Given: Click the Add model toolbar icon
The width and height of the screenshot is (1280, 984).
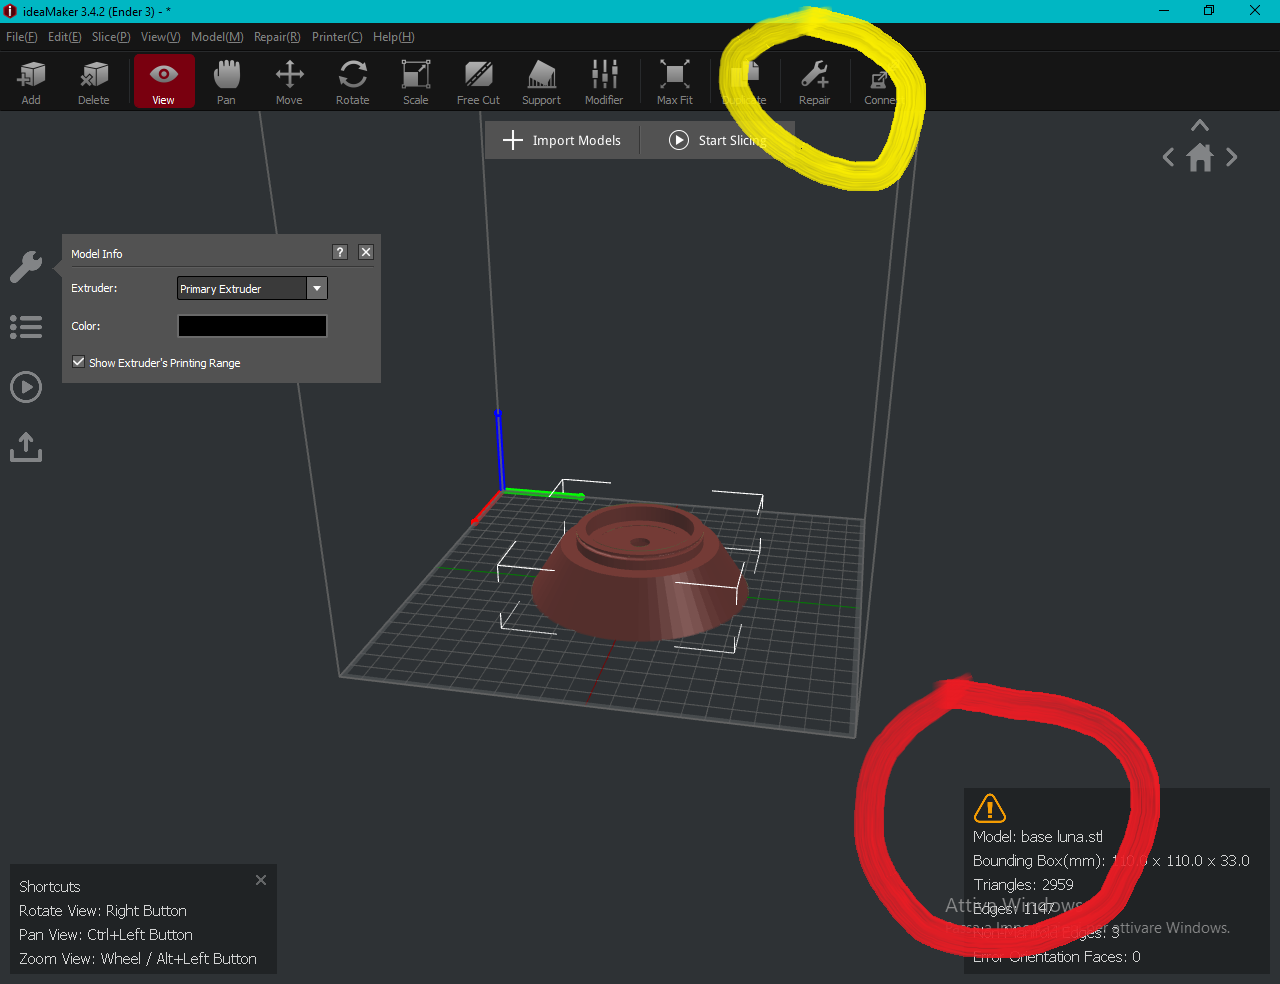Looking at the screenshot, I should [x=31, y=81].
